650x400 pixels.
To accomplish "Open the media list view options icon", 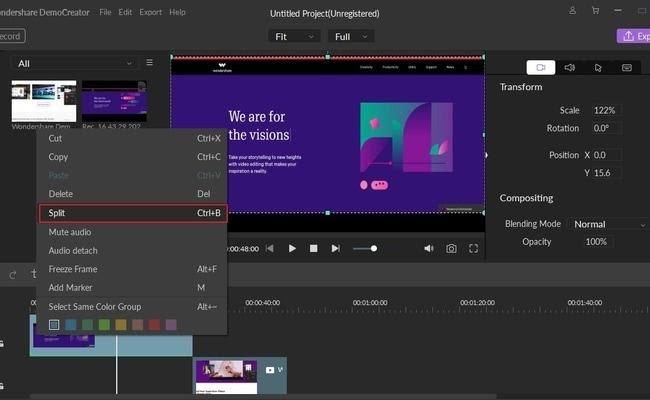I will pyautogui.click(x=150, y=63).
